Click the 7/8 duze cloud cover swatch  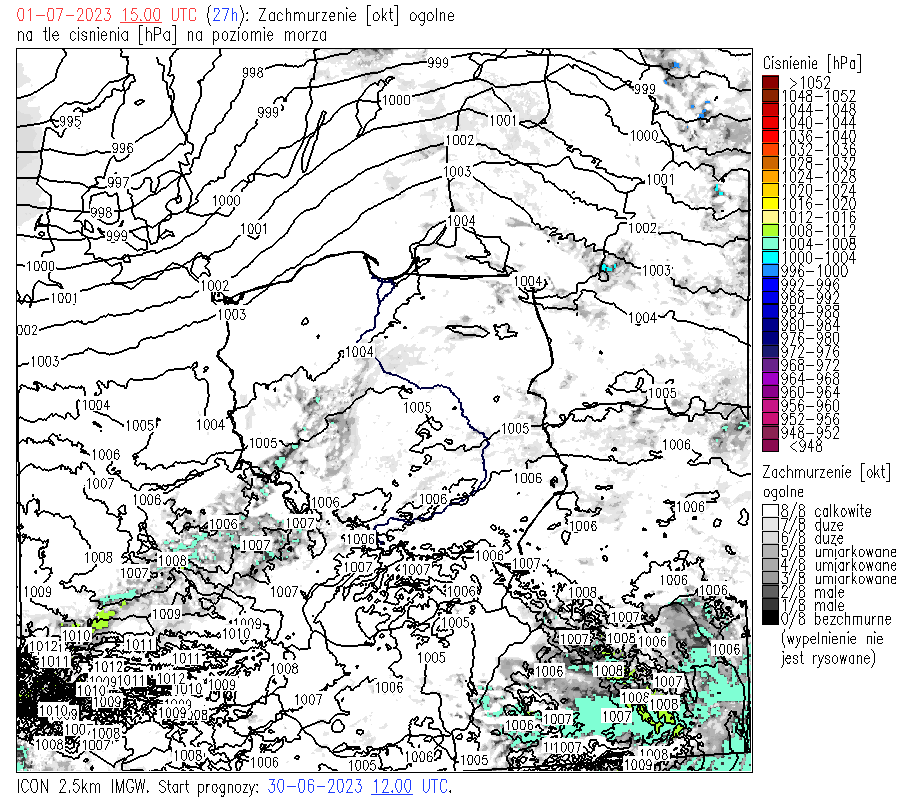point(770,525)
